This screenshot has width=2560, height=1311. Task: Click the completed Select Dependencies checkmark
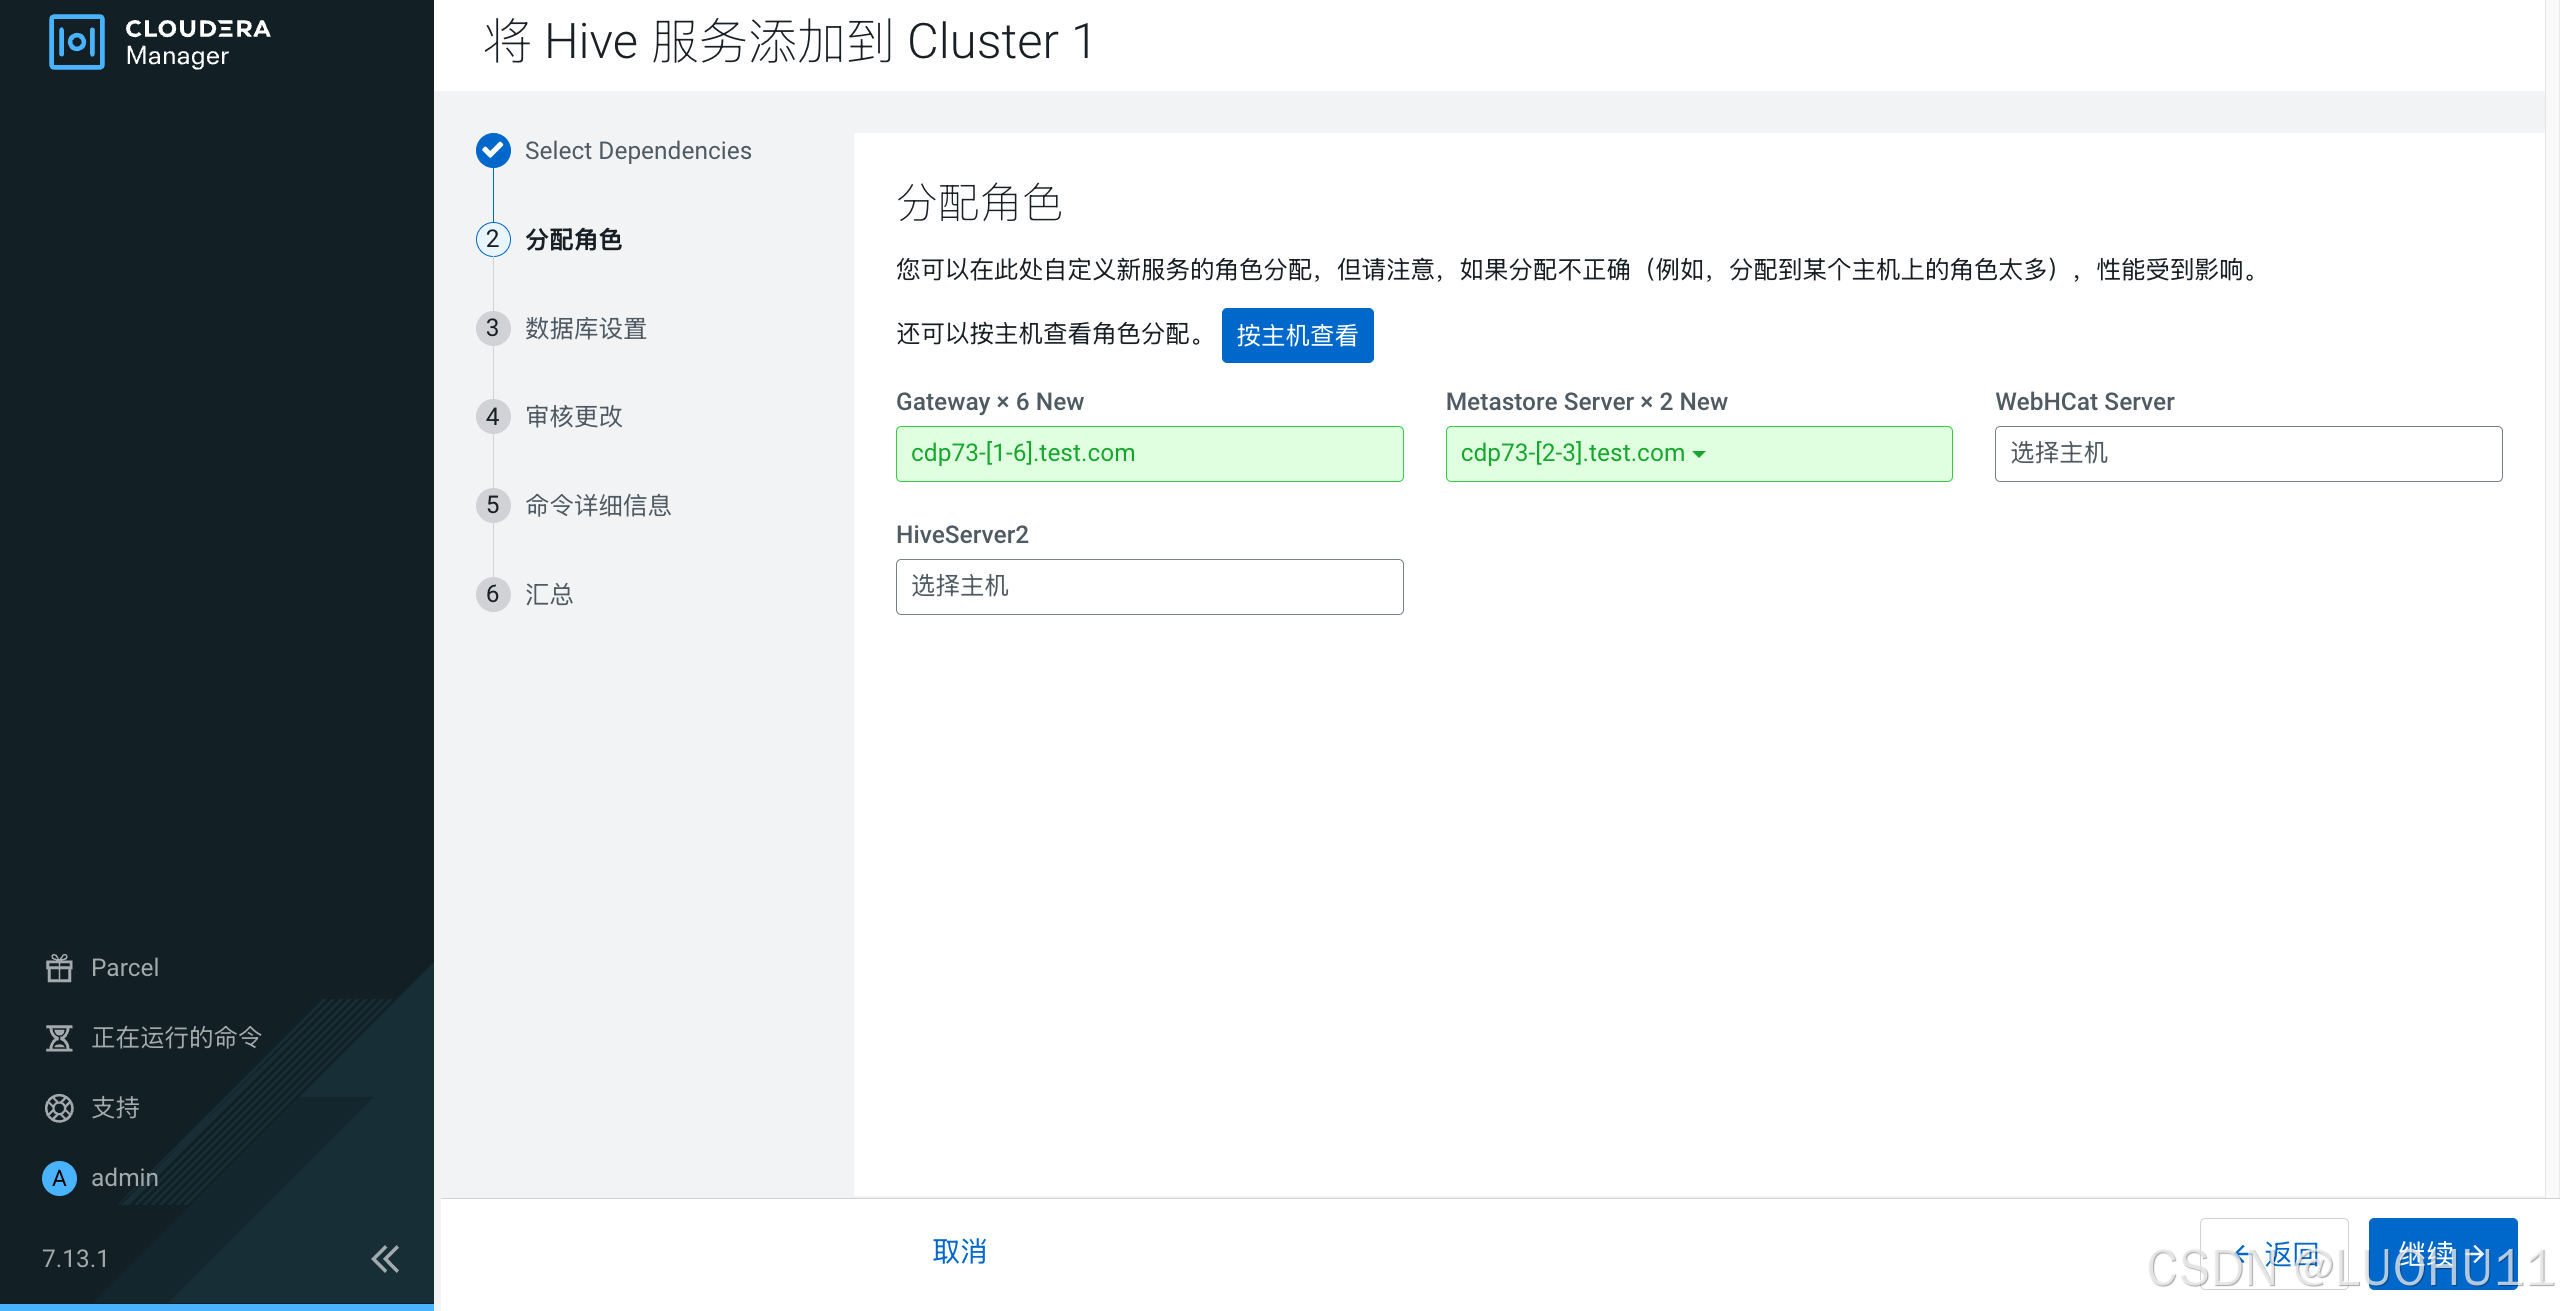coord(493,150)
